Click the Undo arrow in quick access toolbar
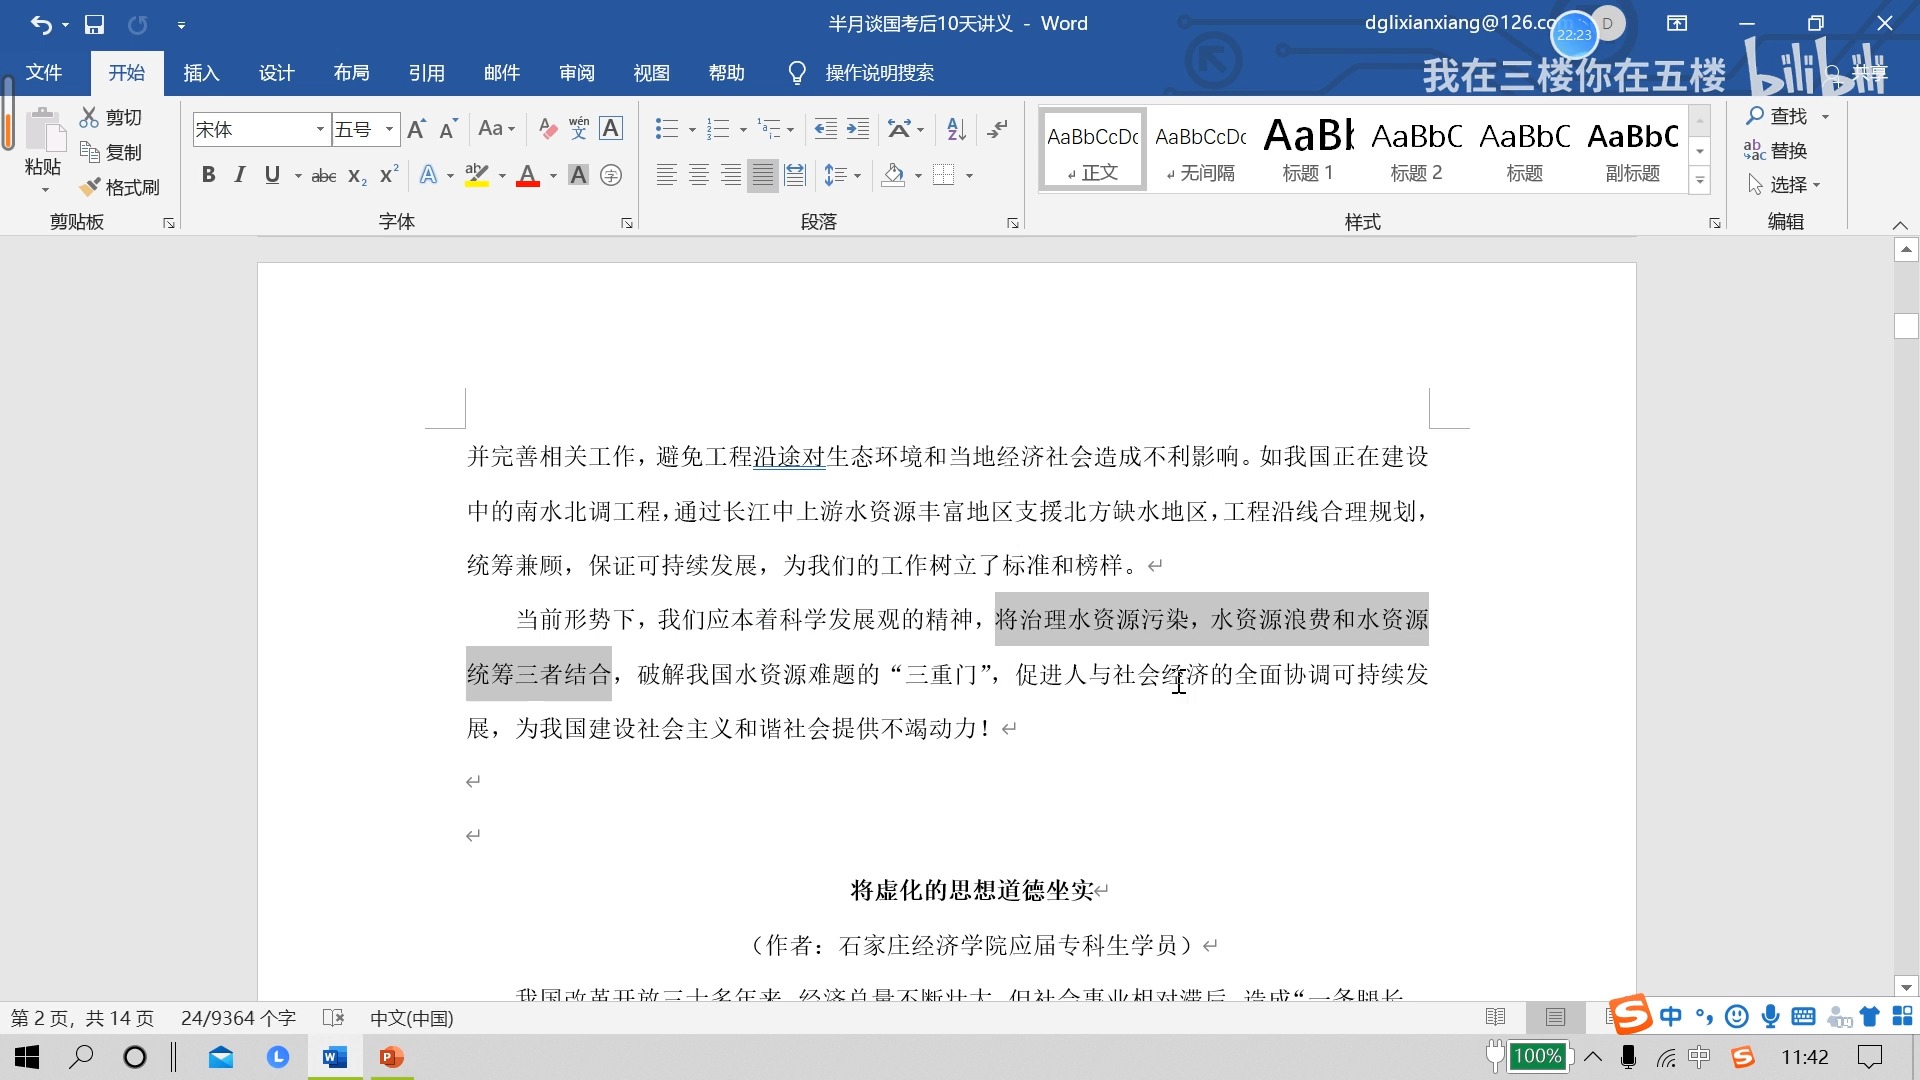 pos(40,24)
